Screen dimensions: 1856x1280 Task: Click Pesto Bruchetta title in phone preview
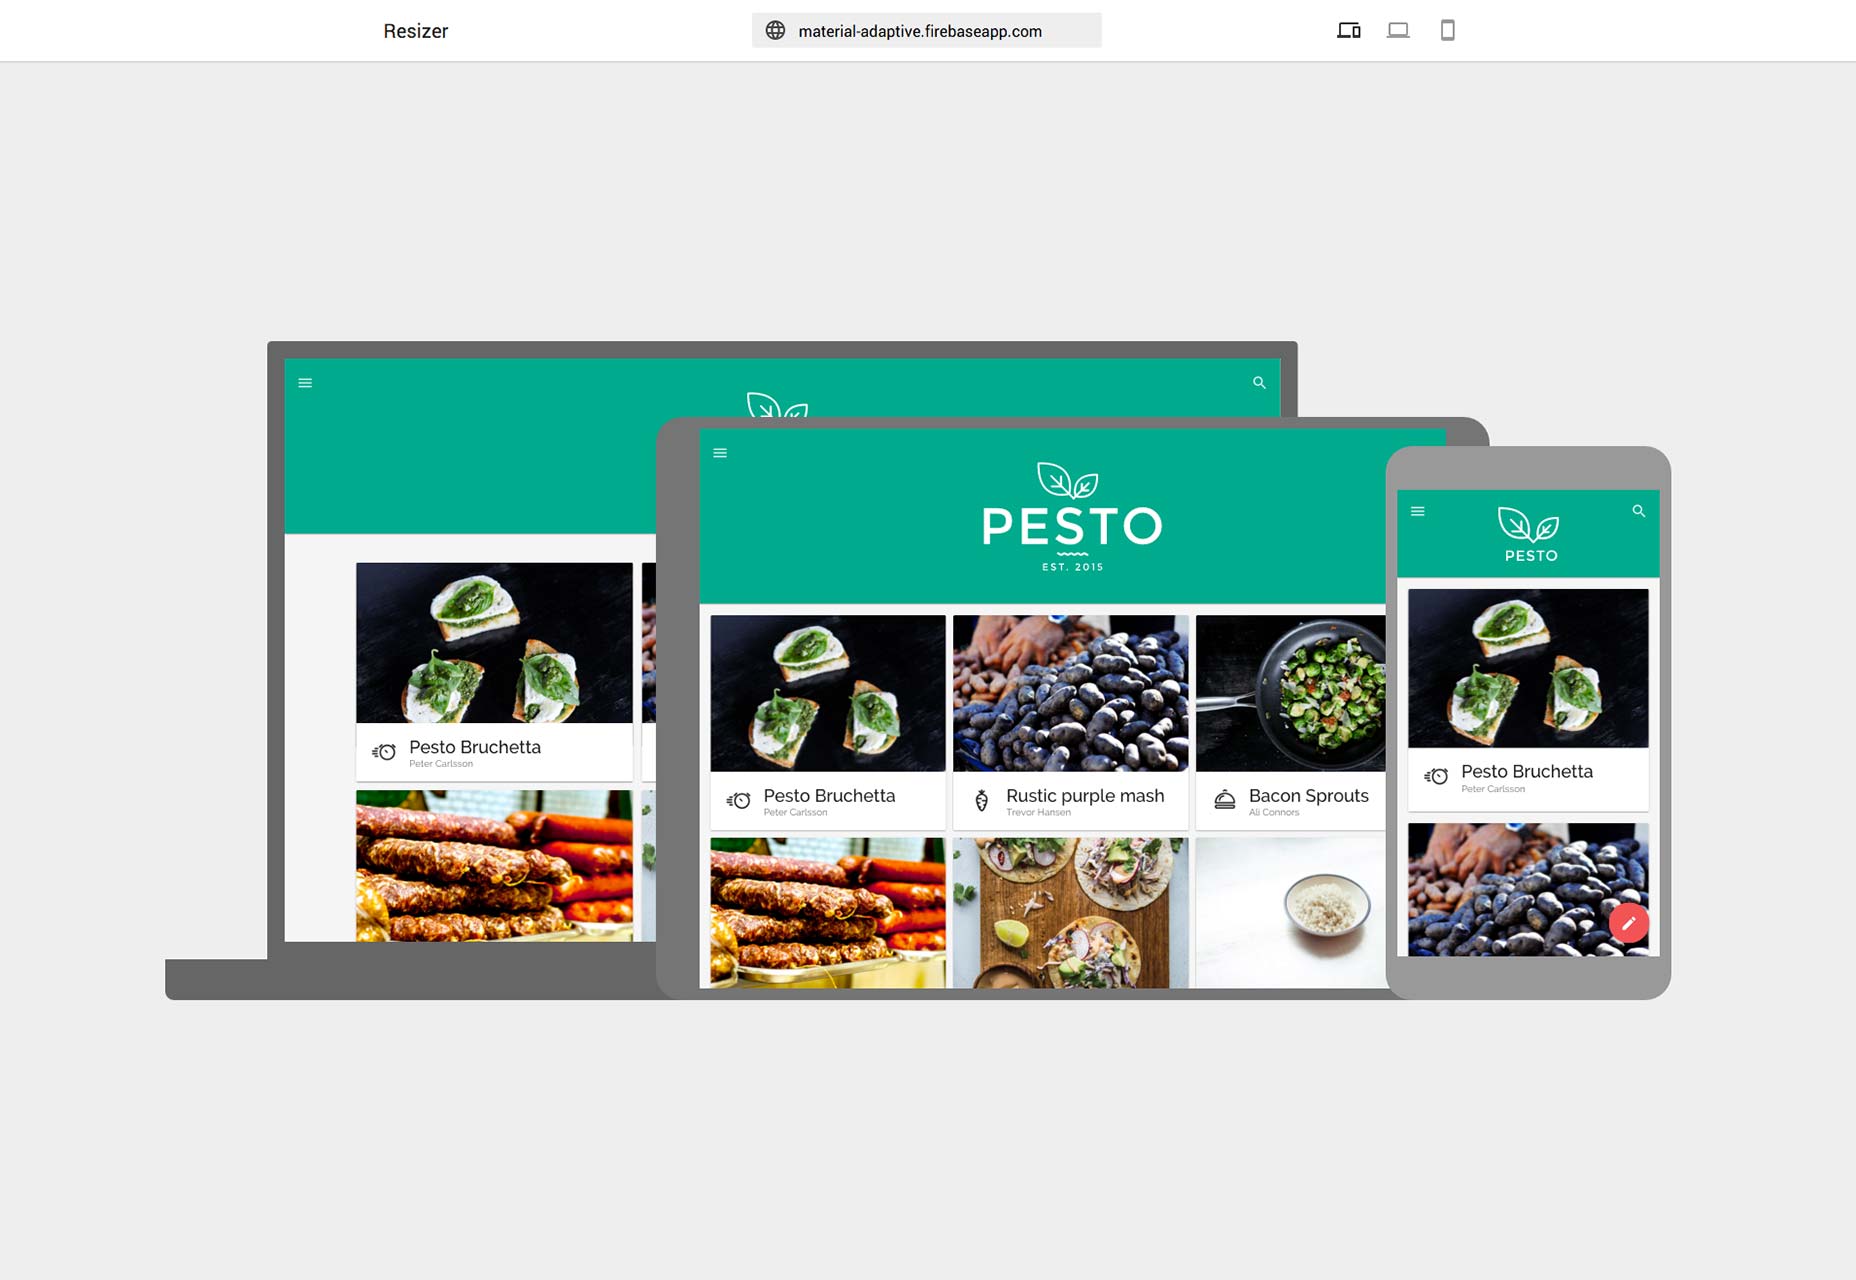1527,772
